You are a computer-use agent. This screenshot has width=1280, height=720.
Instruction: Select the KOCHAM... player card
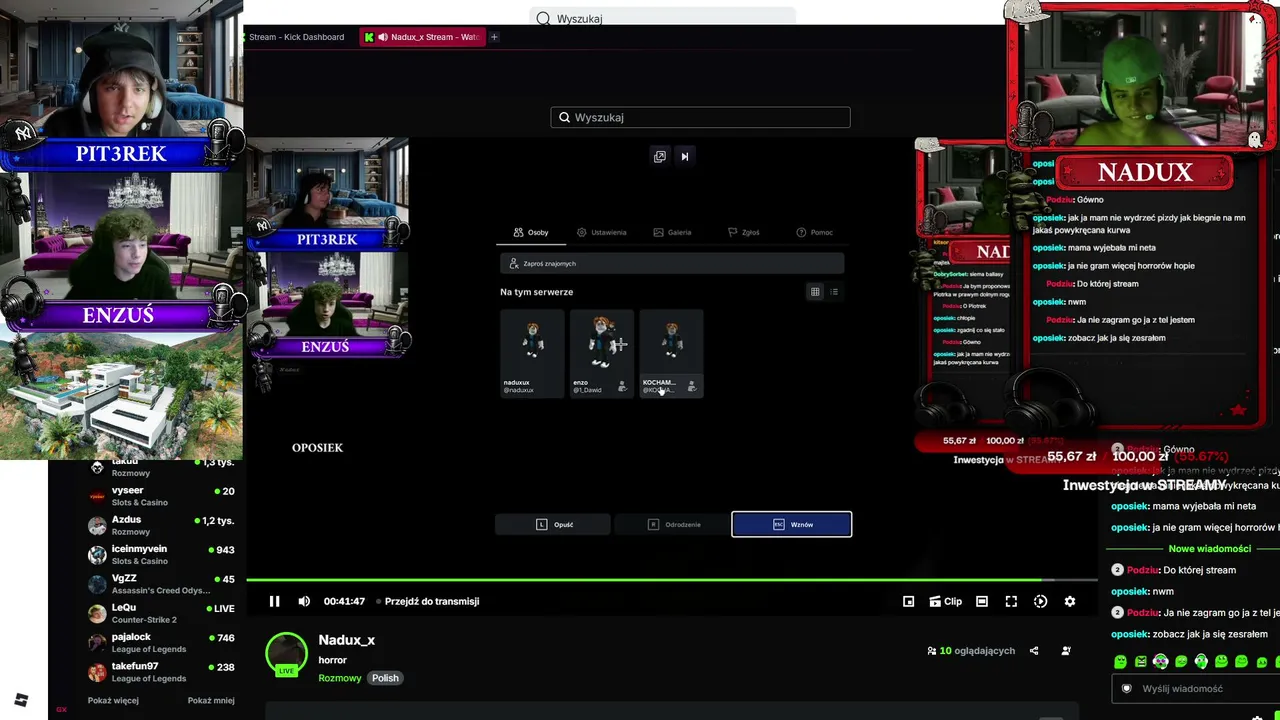tap(671, 353)
